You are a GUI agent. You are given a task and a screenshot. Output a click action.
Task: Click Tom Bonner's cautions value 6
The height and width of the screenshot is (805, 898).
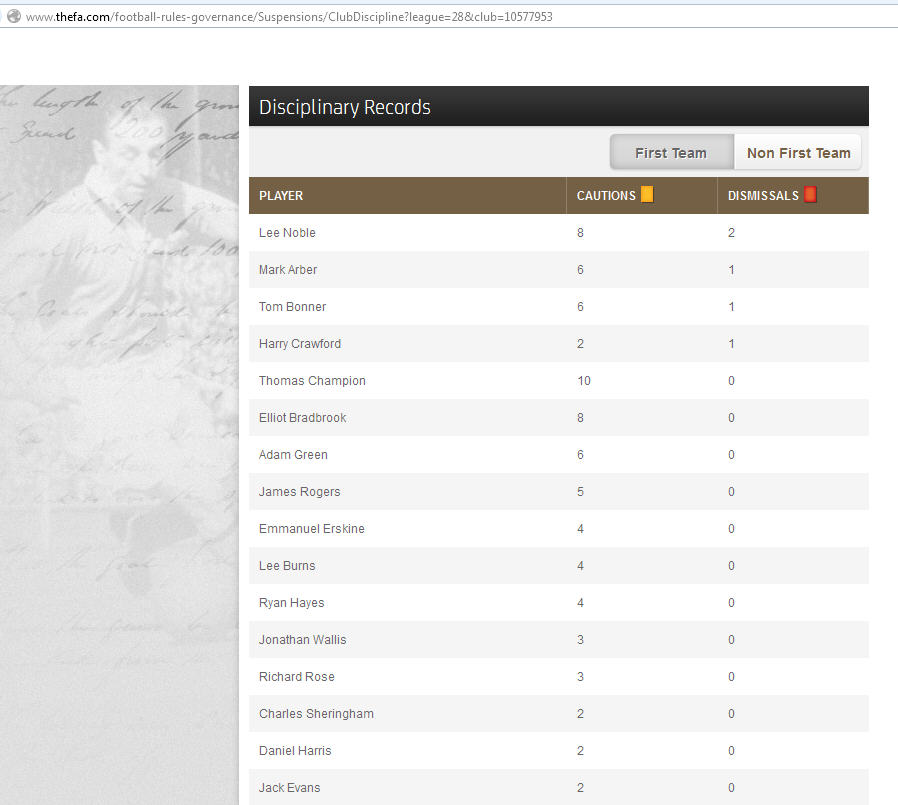tap(580, 306)
